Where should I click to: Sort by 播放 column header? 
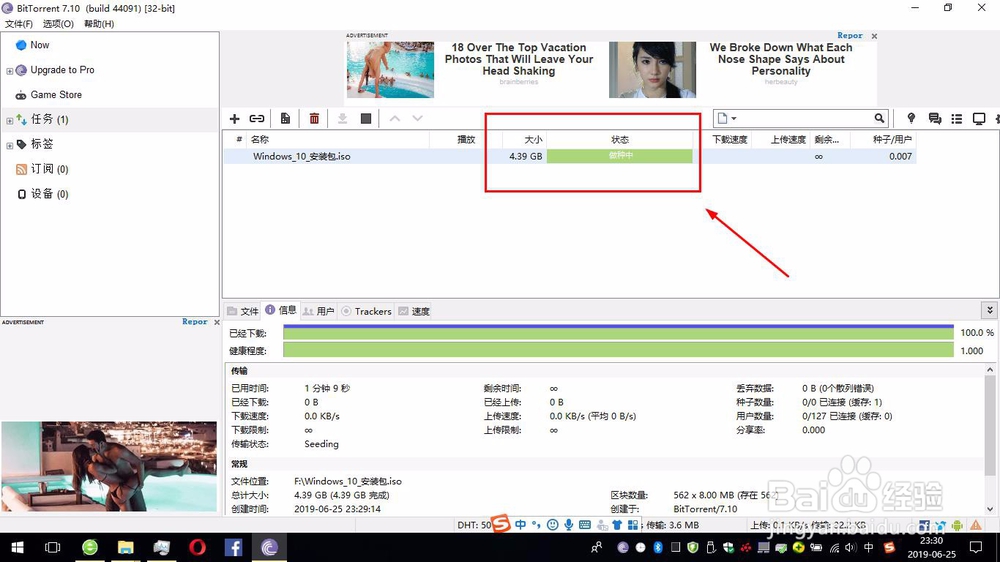click(457, 139)
